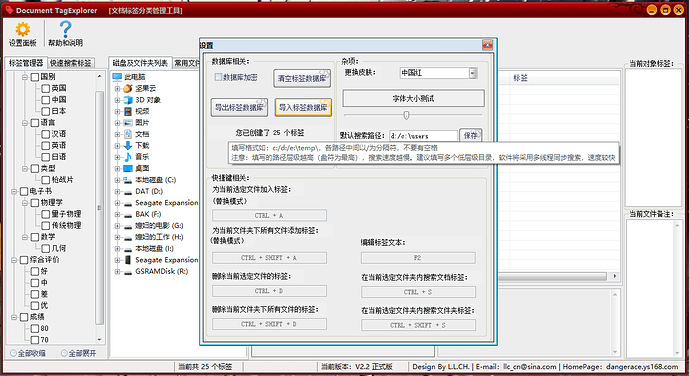Click the CTRL + S shortcut field
This screenshot has height=376, width=689.
(x=418, y=292)
